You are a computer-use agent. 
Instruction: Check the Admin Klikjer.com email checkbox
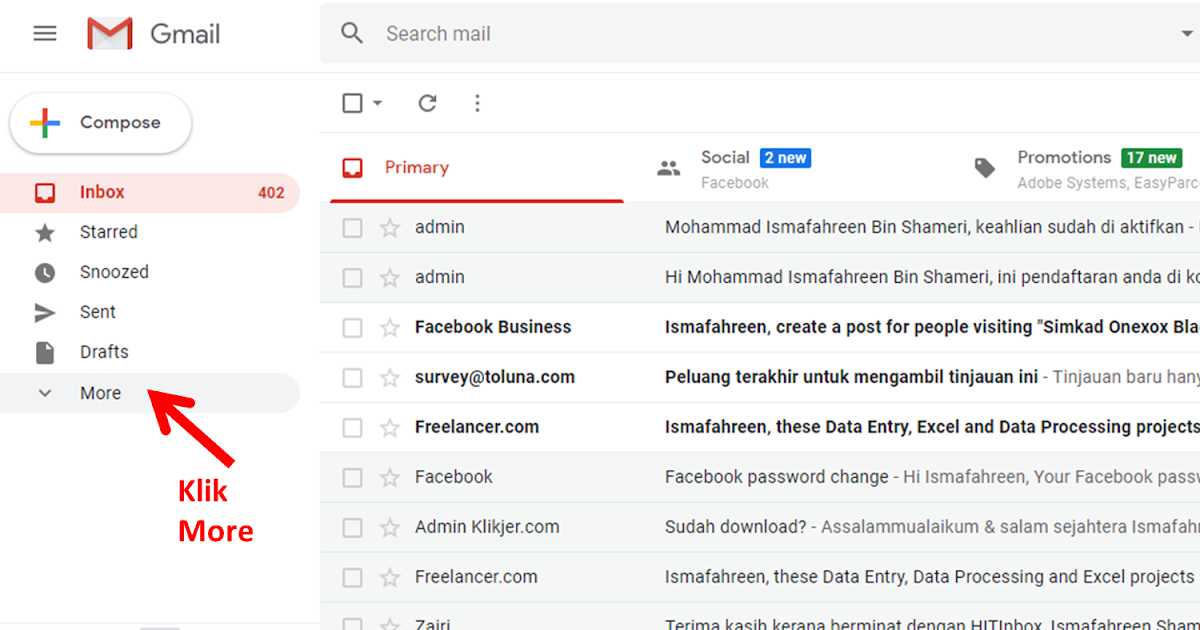(x=352, y=528)
